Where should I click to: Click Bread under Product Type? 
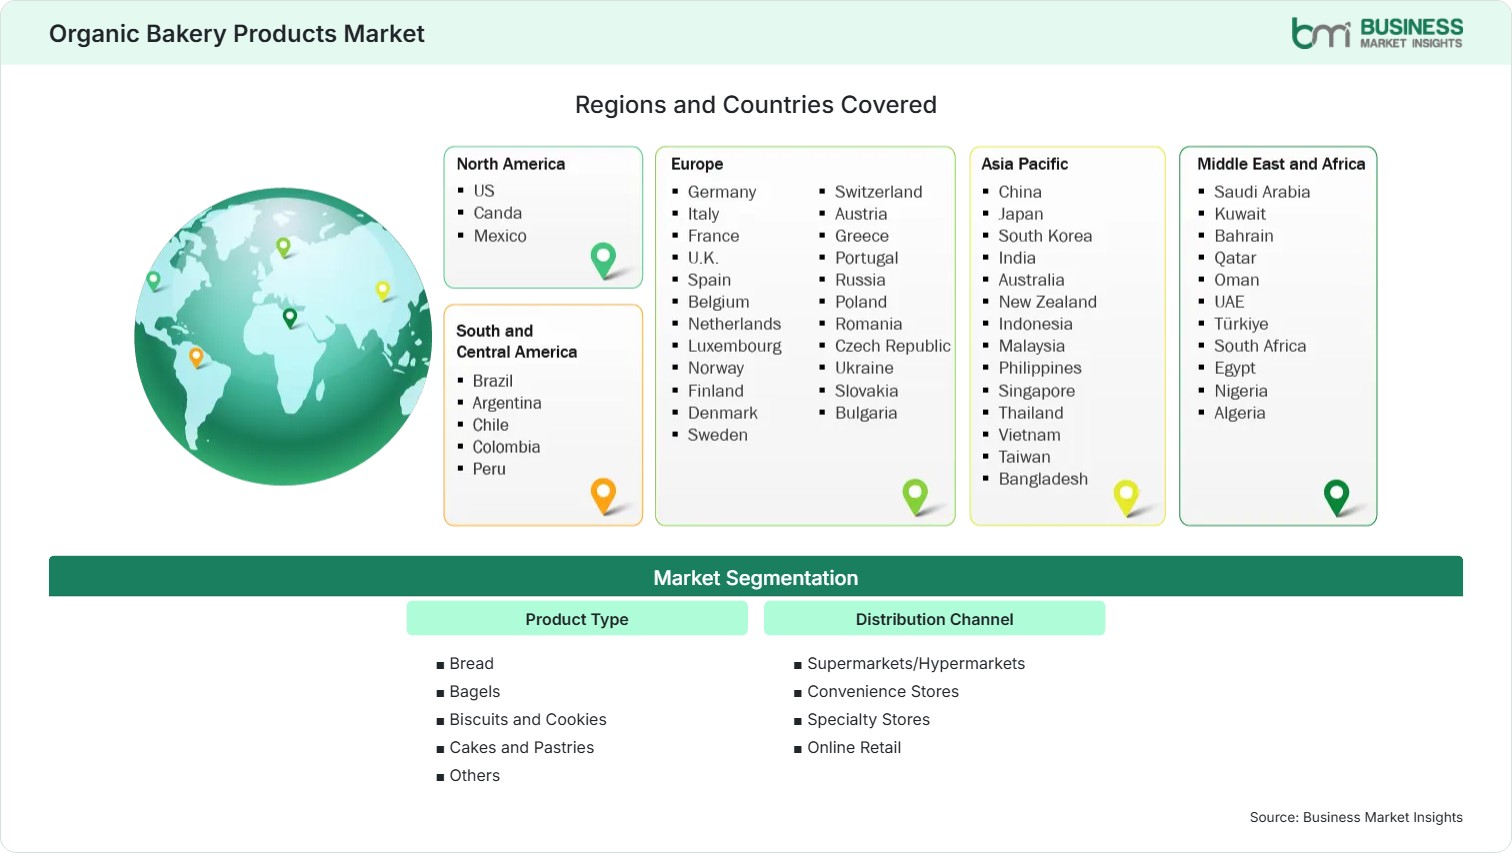[x=472, y=664]
